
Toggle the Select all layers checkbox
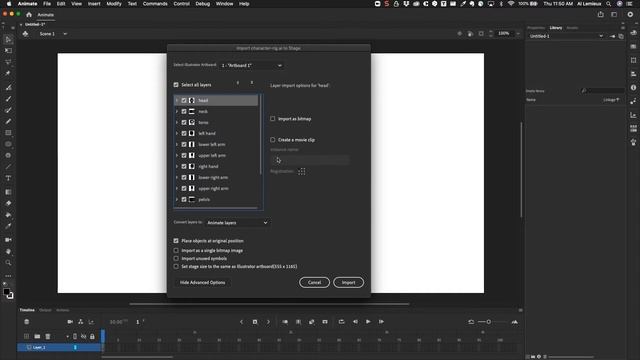tap(176, 85)
